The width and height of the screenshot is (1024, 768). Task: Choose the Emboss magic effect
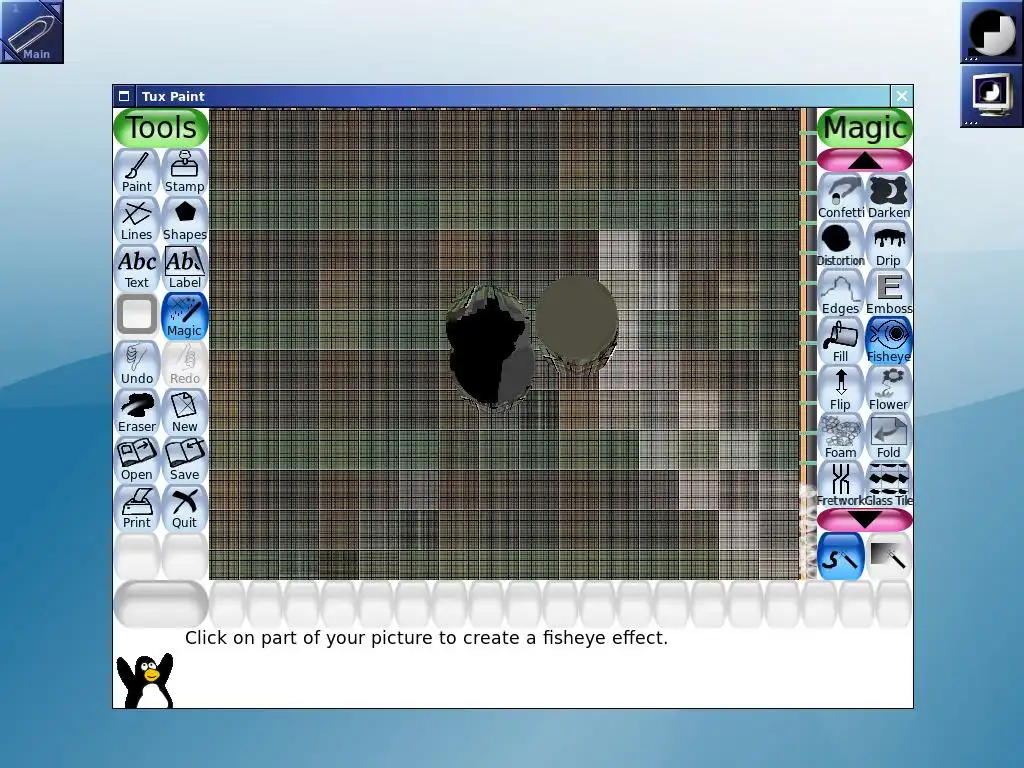pos(889,293)
